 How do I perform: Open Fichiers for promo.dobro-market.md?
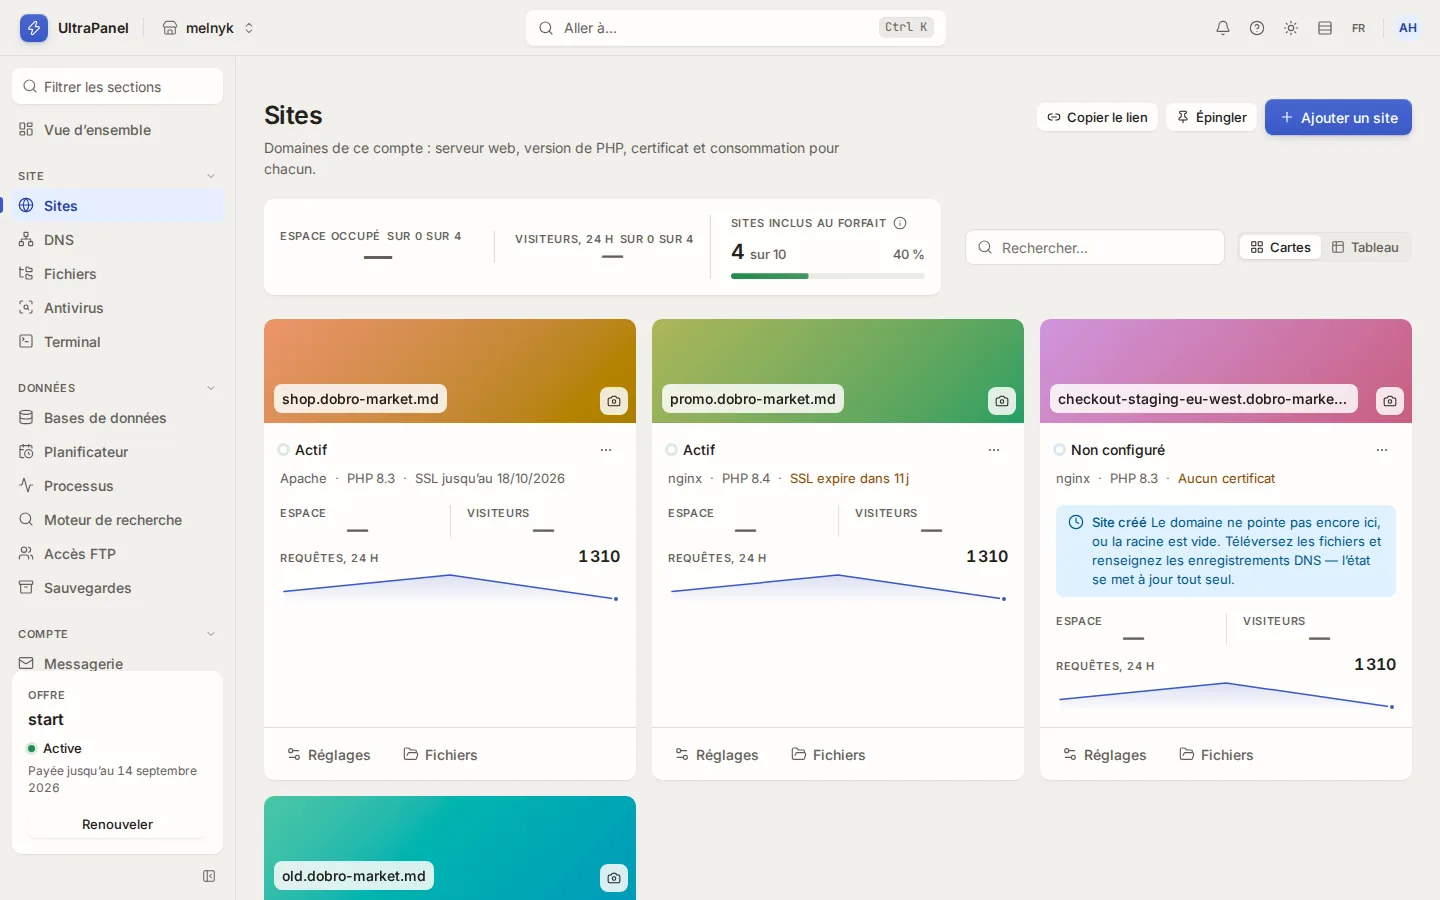click(828, 755)
